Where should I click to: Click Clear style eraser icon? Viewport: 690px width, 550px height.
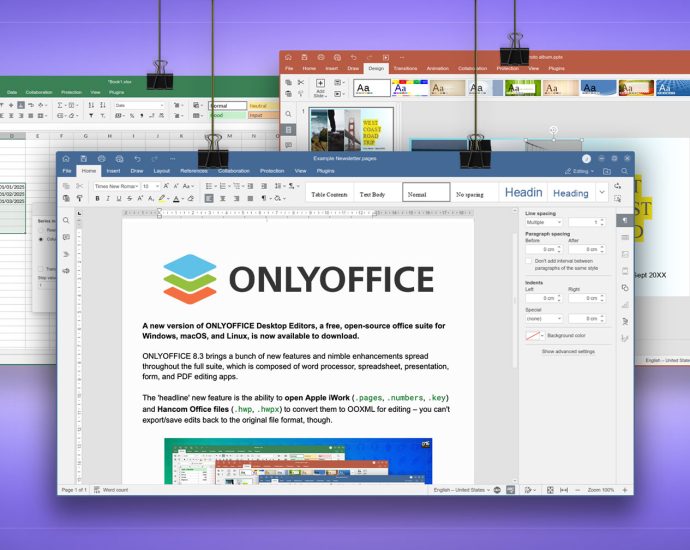[191, 198]
